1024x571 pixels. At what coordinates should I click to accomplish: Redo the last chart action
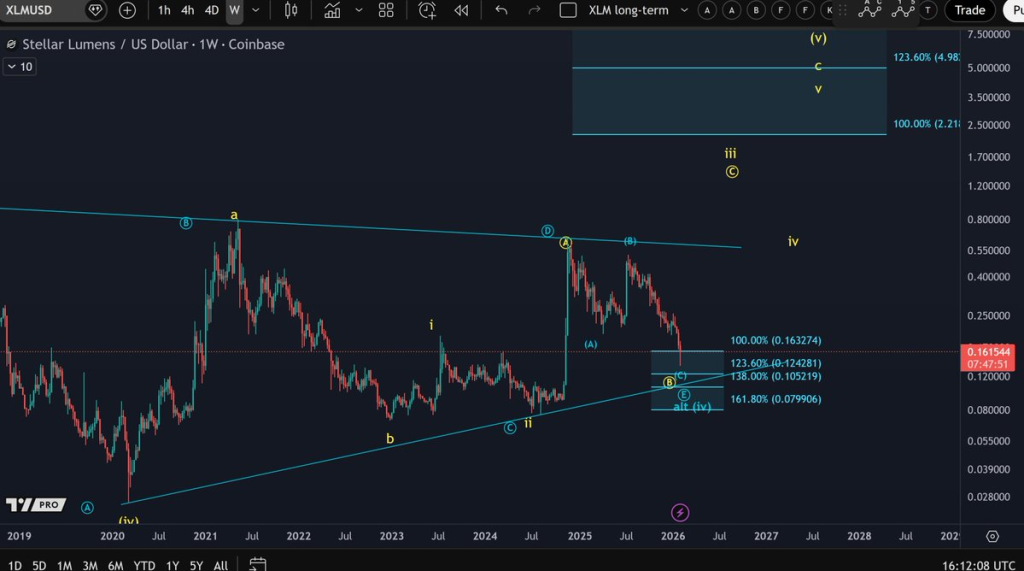(x=534, y=10)
